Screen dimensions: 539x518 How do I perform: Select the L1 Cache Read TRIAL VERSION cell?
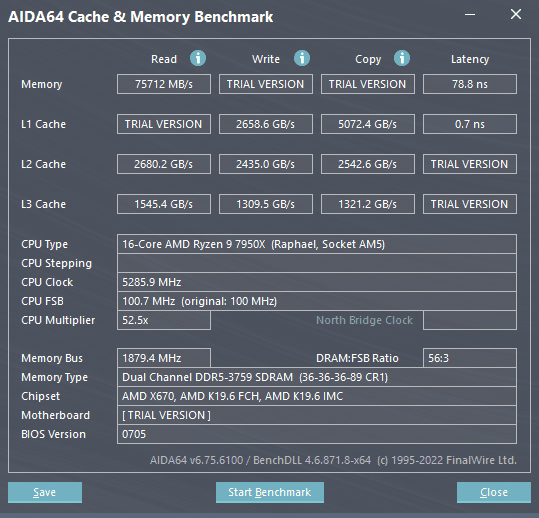[164, 124]
